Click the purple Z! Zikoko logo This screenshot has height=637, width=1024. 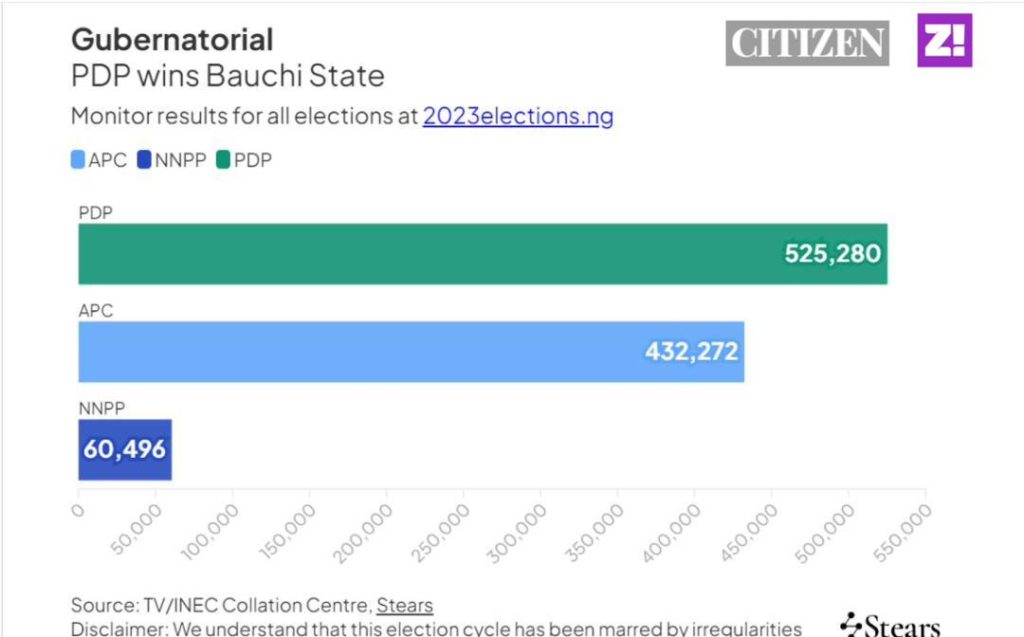click(944, 41)
